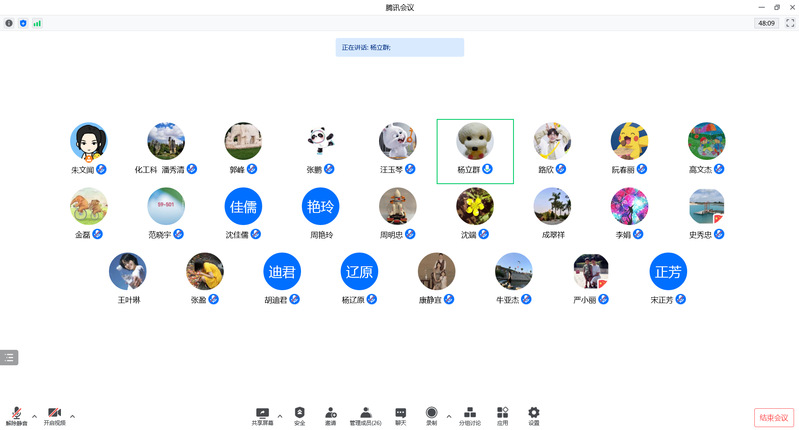799x430 pixels.
Task: Expand video options arrow beside 开启视频
Action: click(72, 416)
